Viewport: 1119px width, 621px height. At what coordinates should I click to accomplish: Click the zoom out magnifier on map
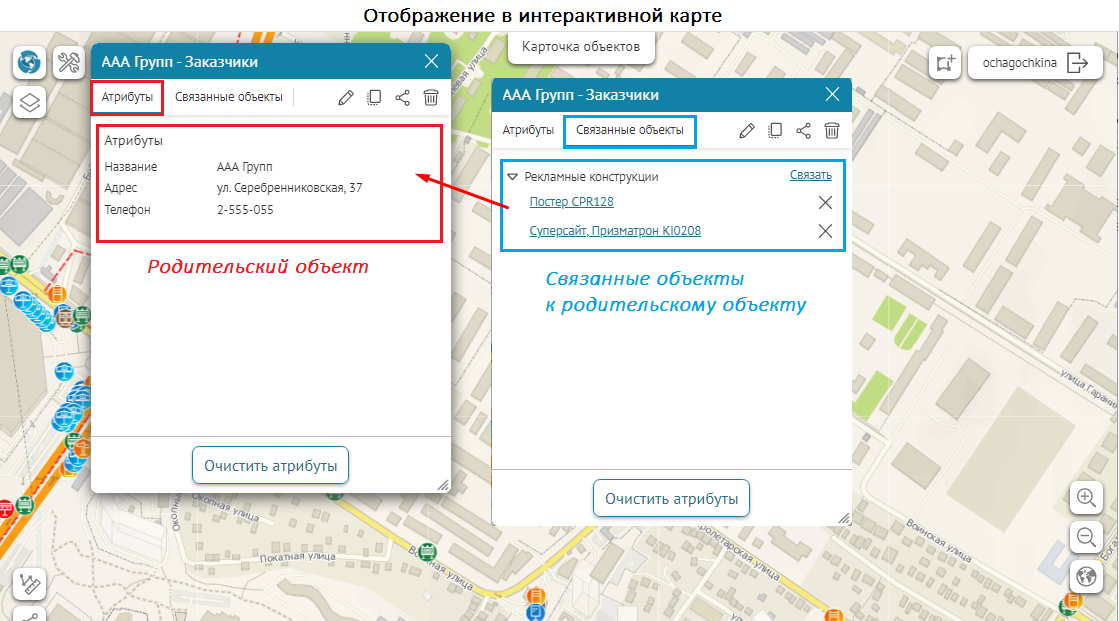(1085, 537)
